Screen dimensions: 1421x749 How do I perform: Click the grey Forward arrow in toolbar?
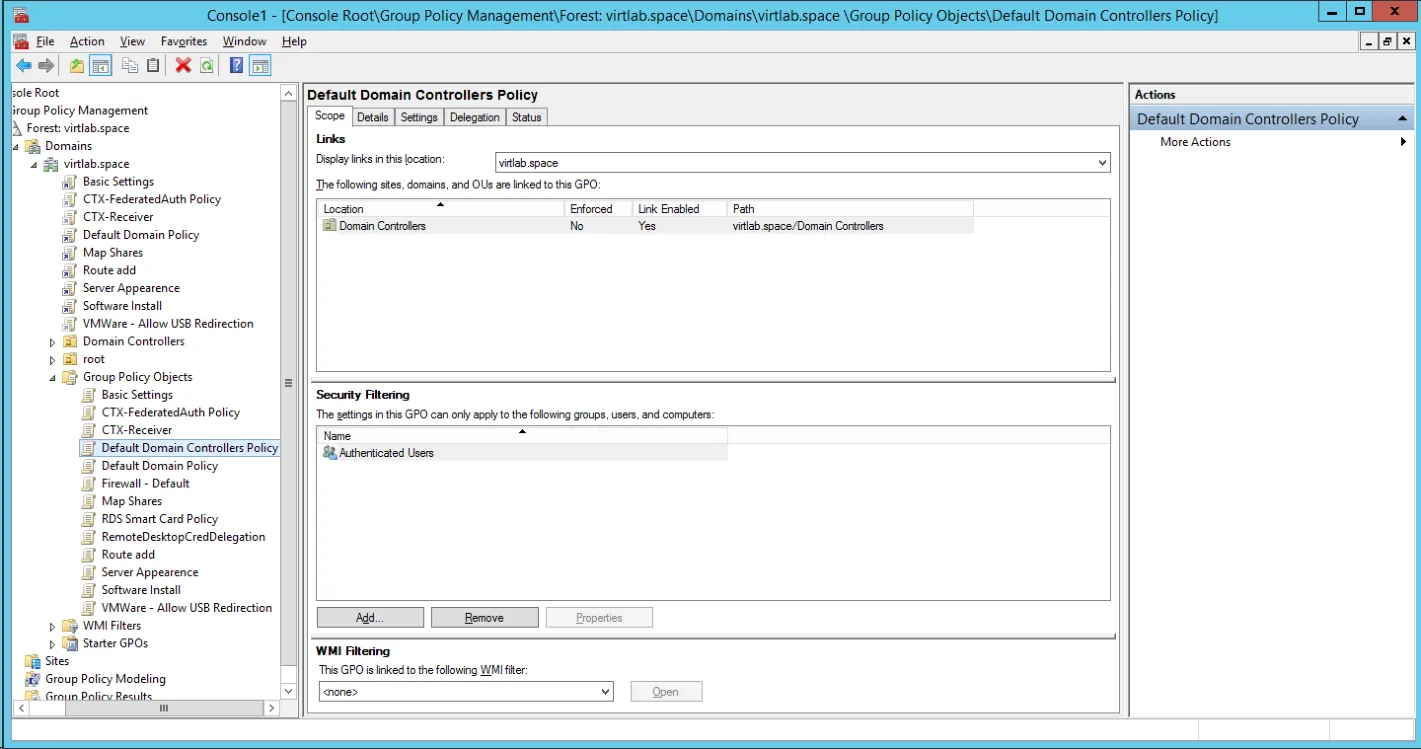(x=46, y=66)
